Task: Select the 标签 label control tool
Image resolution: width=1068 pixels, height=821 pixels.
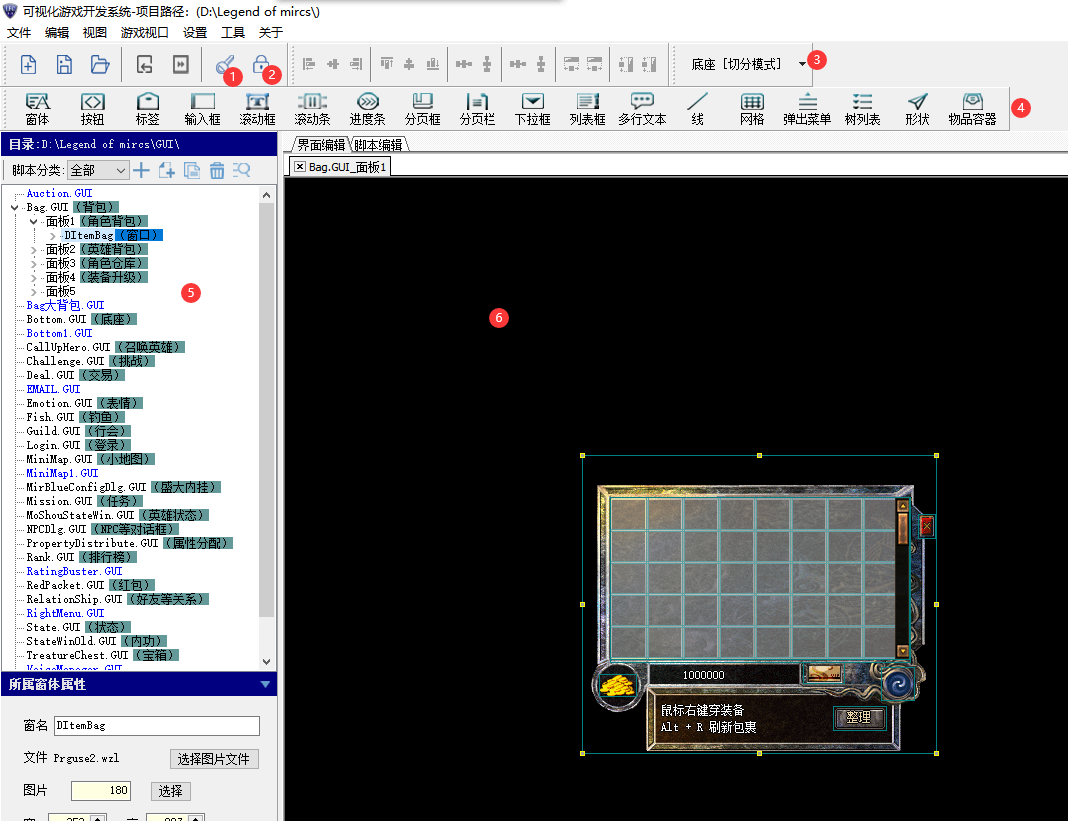Action: (x=147, y=109)
